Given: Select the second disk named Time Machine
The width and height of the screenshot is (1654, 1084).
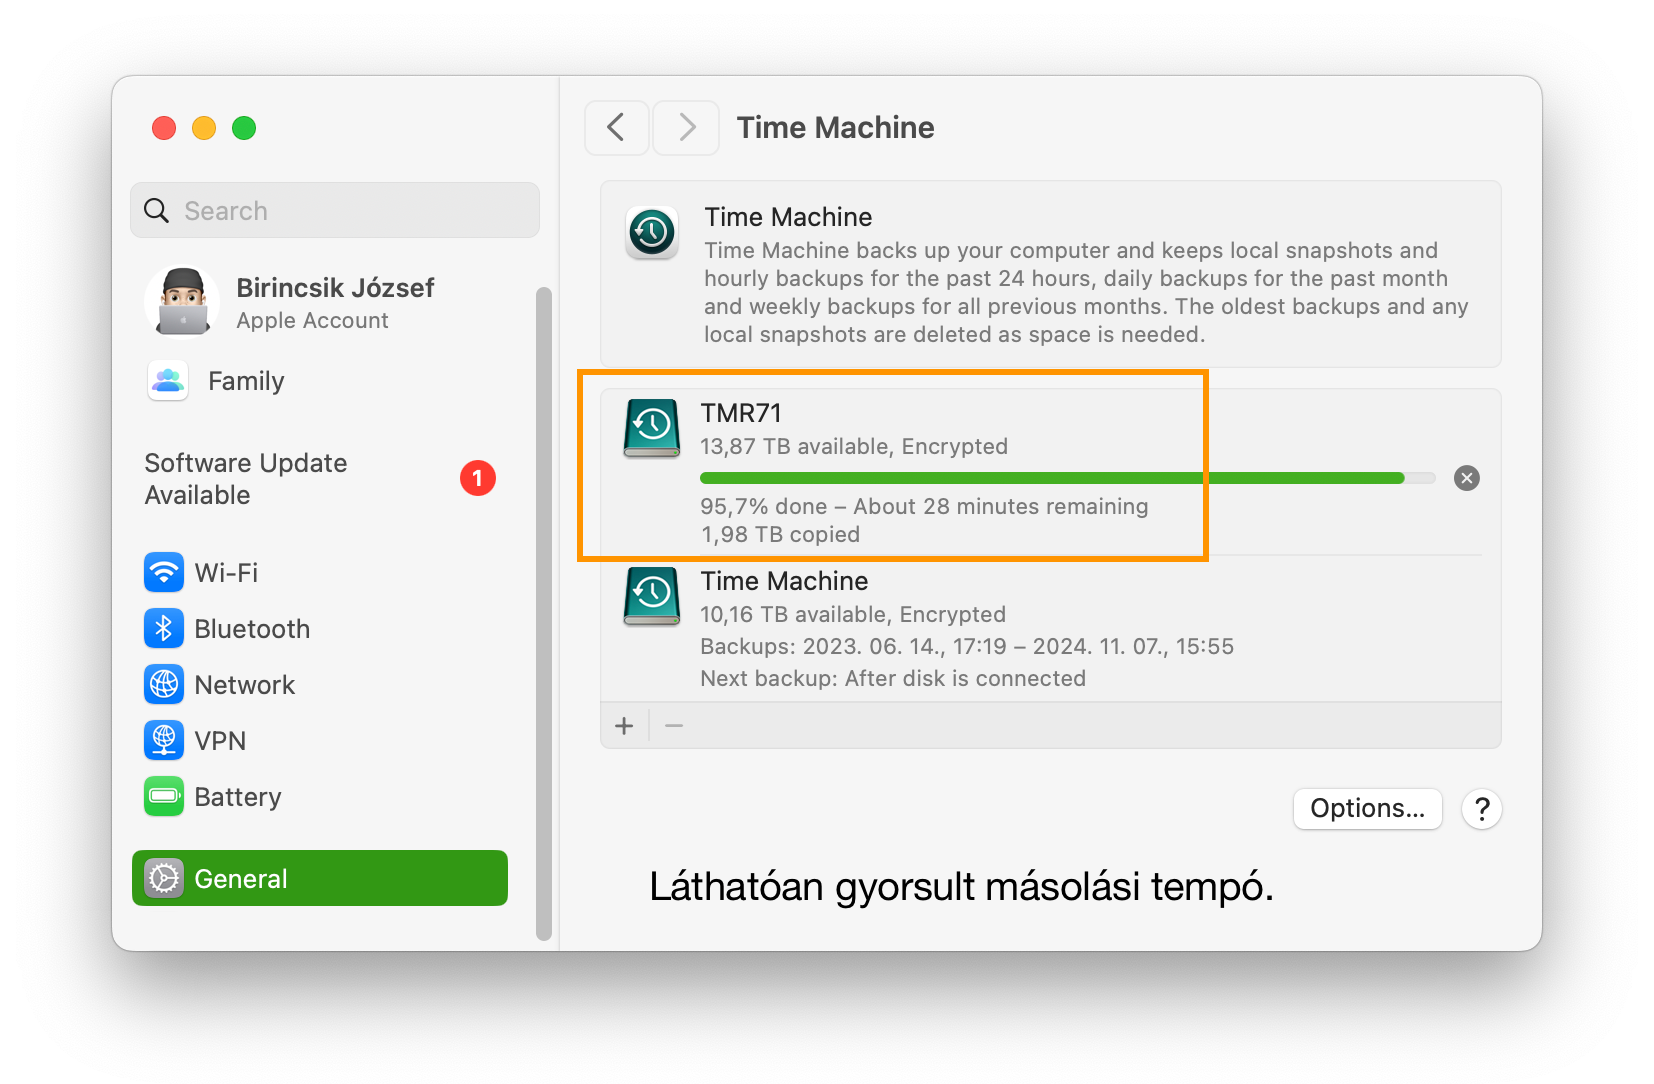Looking at the screenshot, I should coord(784,581).
